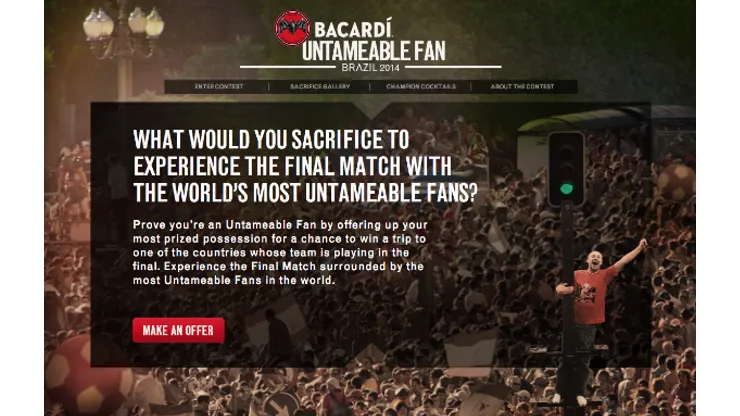Screen dimensions: 740x416
Task: Click the white flag in the crowd
Action: click(470, 353)
